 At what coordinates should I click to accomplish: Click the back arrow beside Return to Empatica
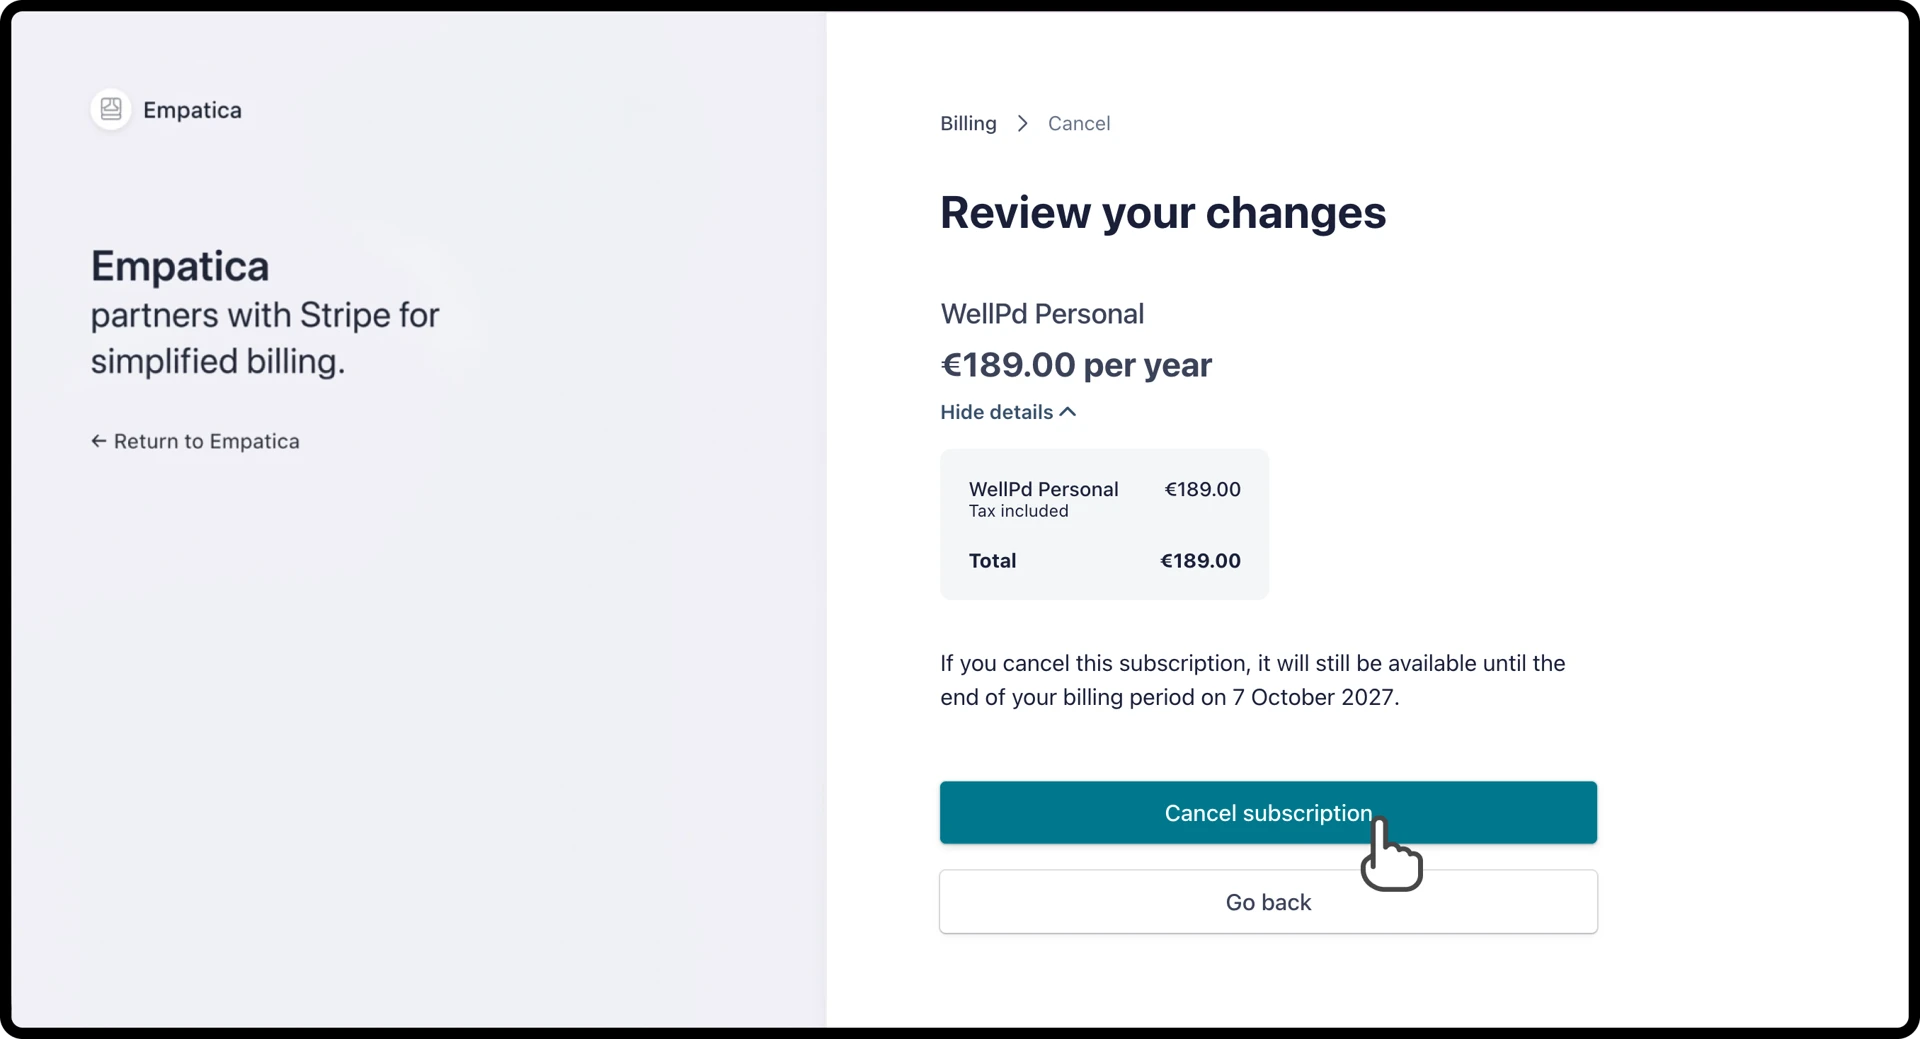click(98, 441)
